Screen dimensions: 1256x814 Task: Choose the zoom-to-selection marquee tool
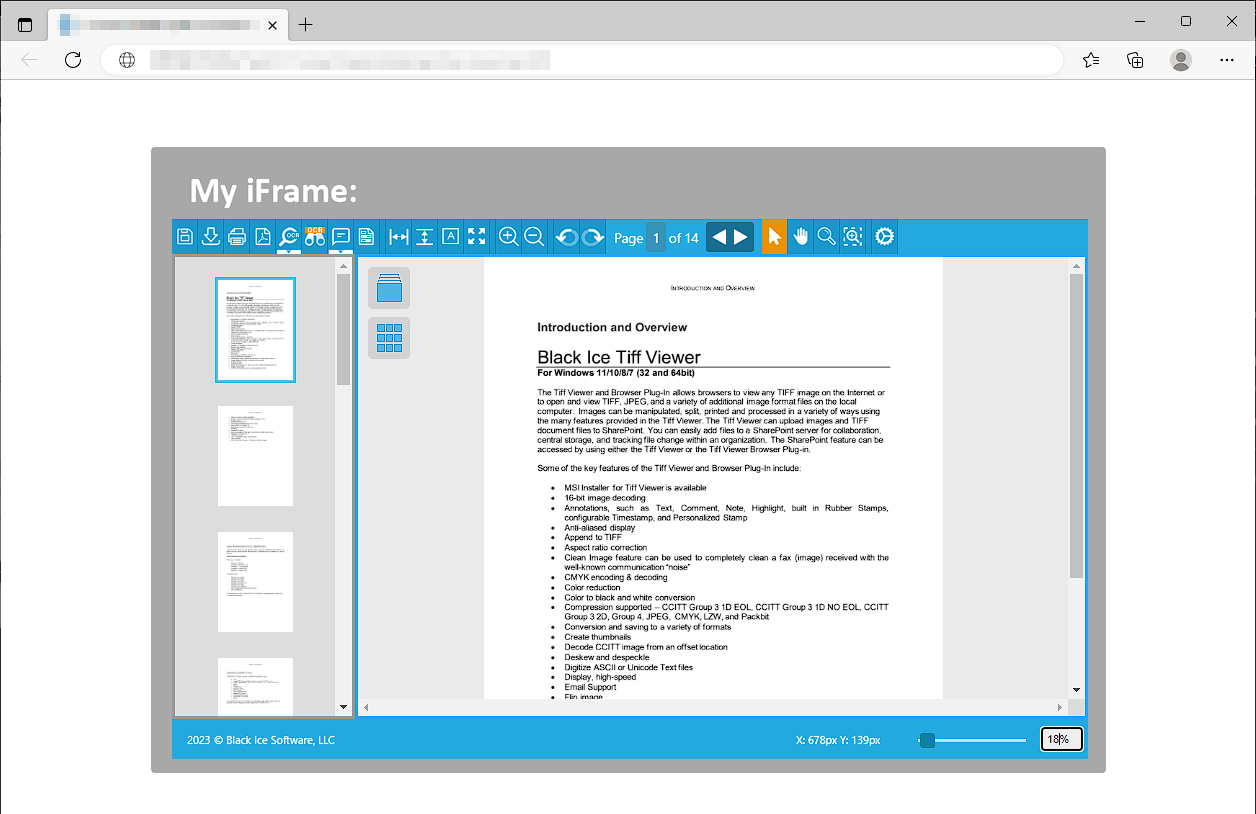[x=852, y=237]
